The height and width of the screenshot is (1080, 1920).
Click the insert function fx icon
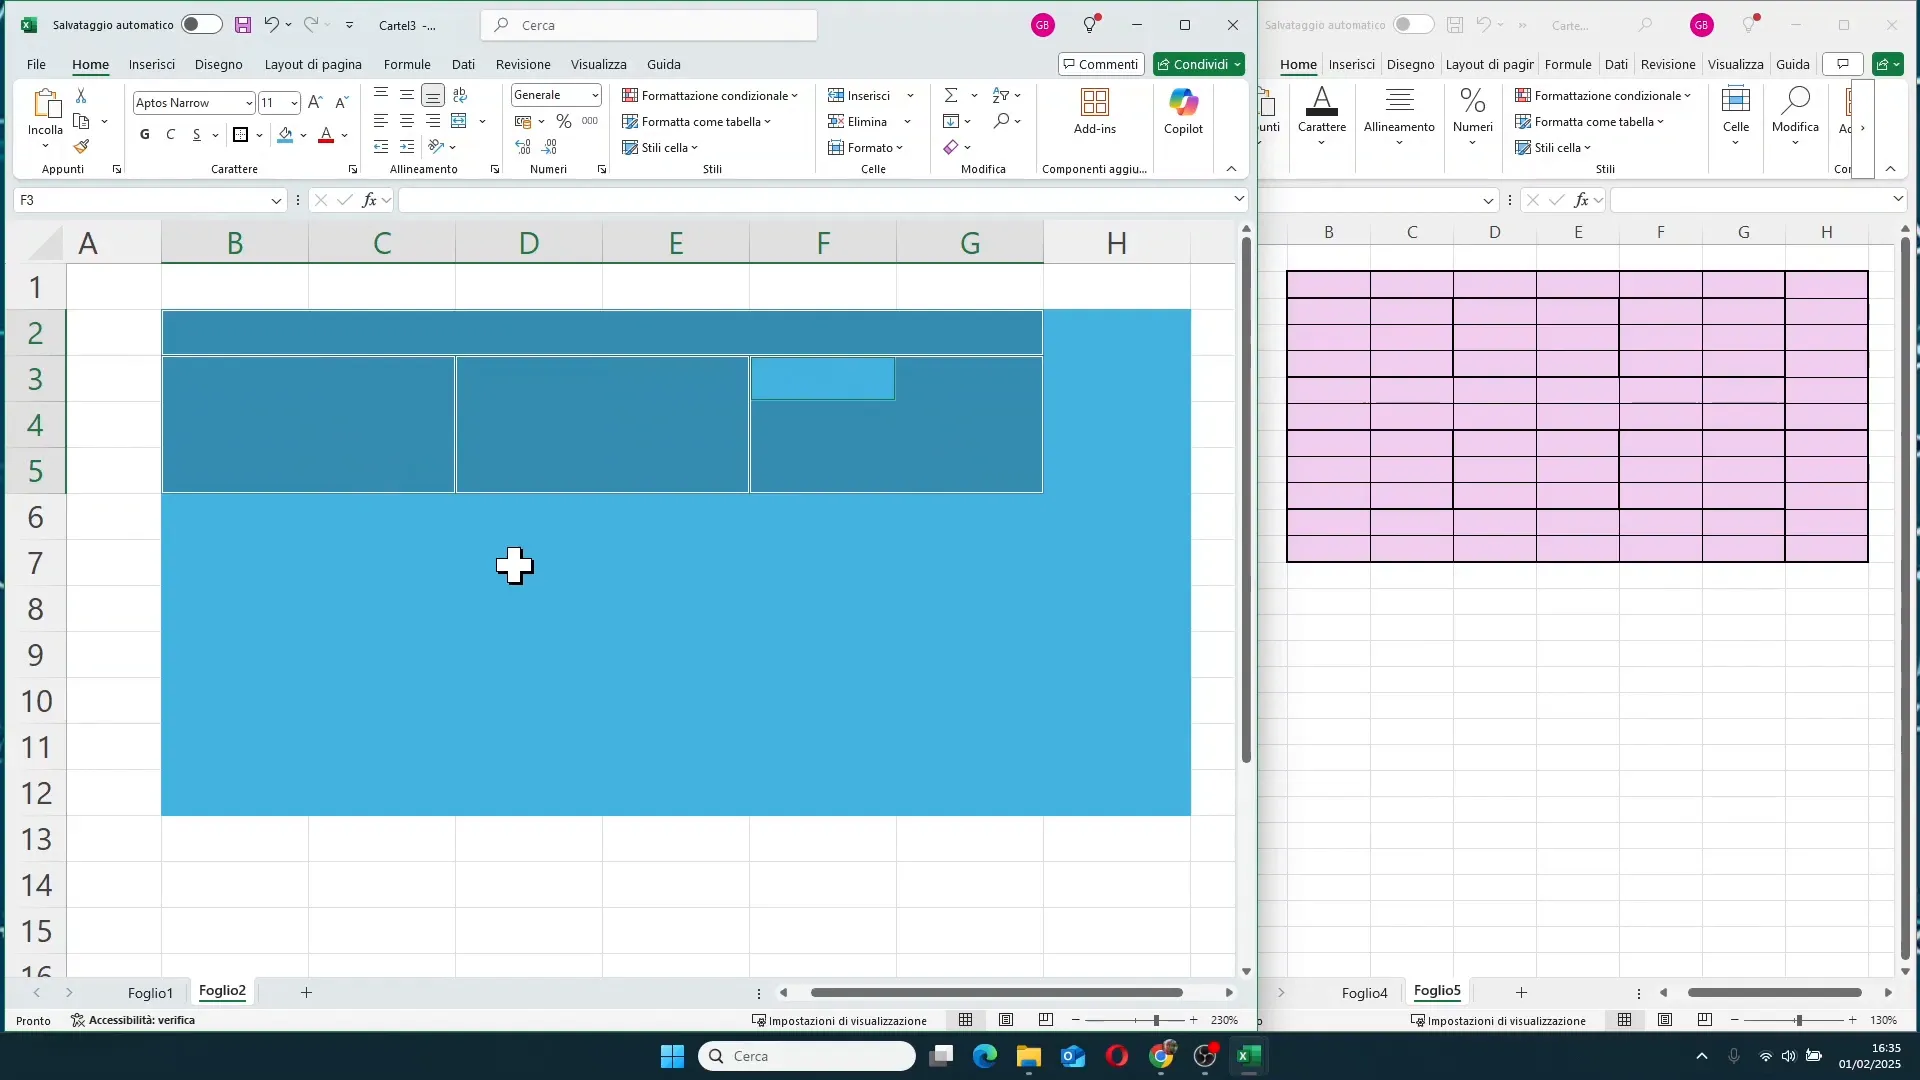pos(370,200)
